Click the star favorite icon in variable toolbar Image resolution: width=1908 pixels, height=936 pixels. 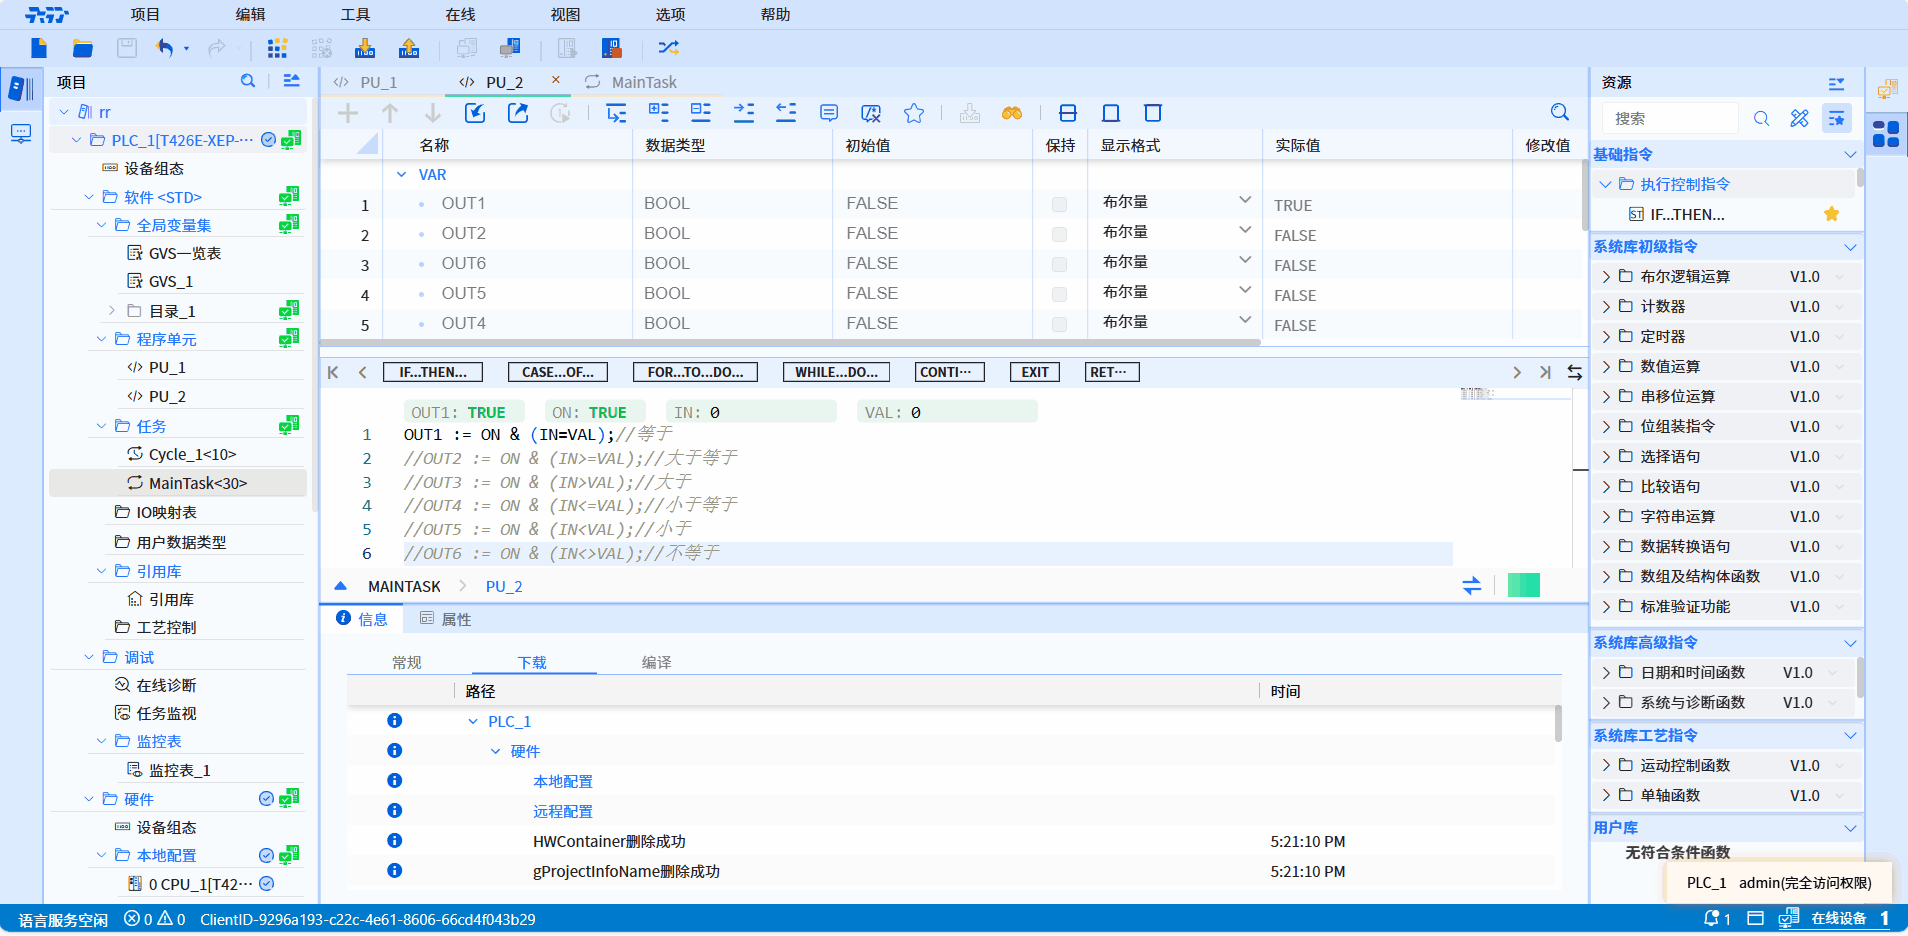[x=913, y=113]
